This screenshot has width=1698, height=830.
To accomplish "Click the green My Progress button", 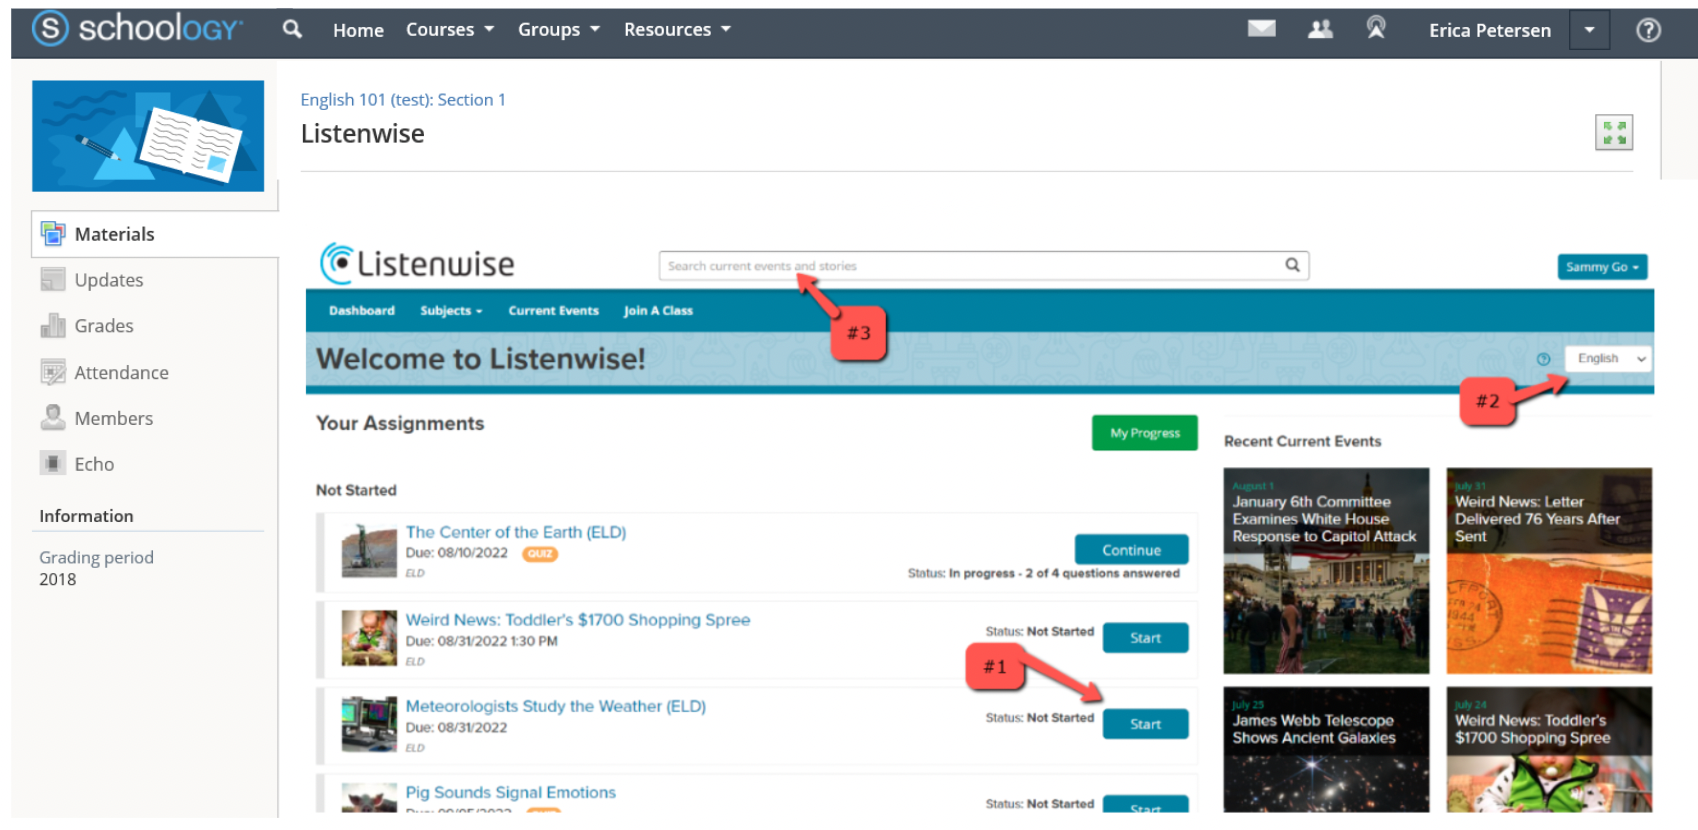I will [x=1144, y=433].
